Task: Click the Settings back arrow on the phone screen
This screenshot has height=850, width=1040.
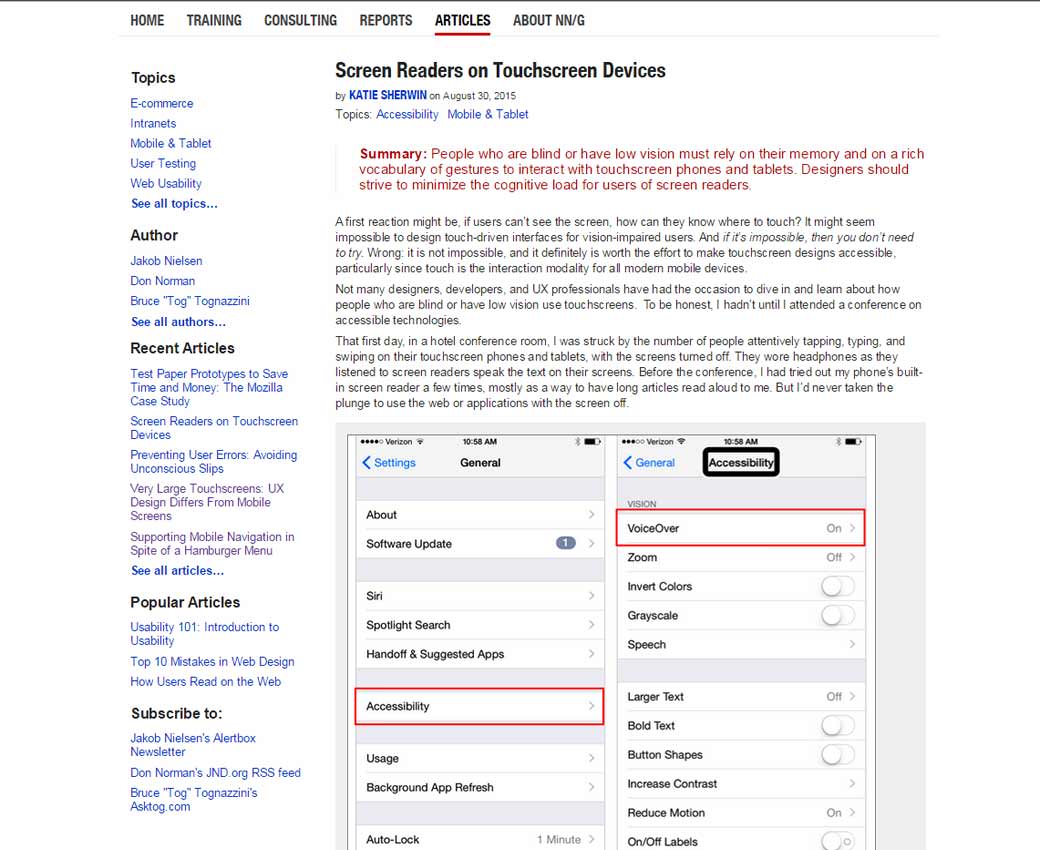Action: pyautogui.click(x=368, y=462)
